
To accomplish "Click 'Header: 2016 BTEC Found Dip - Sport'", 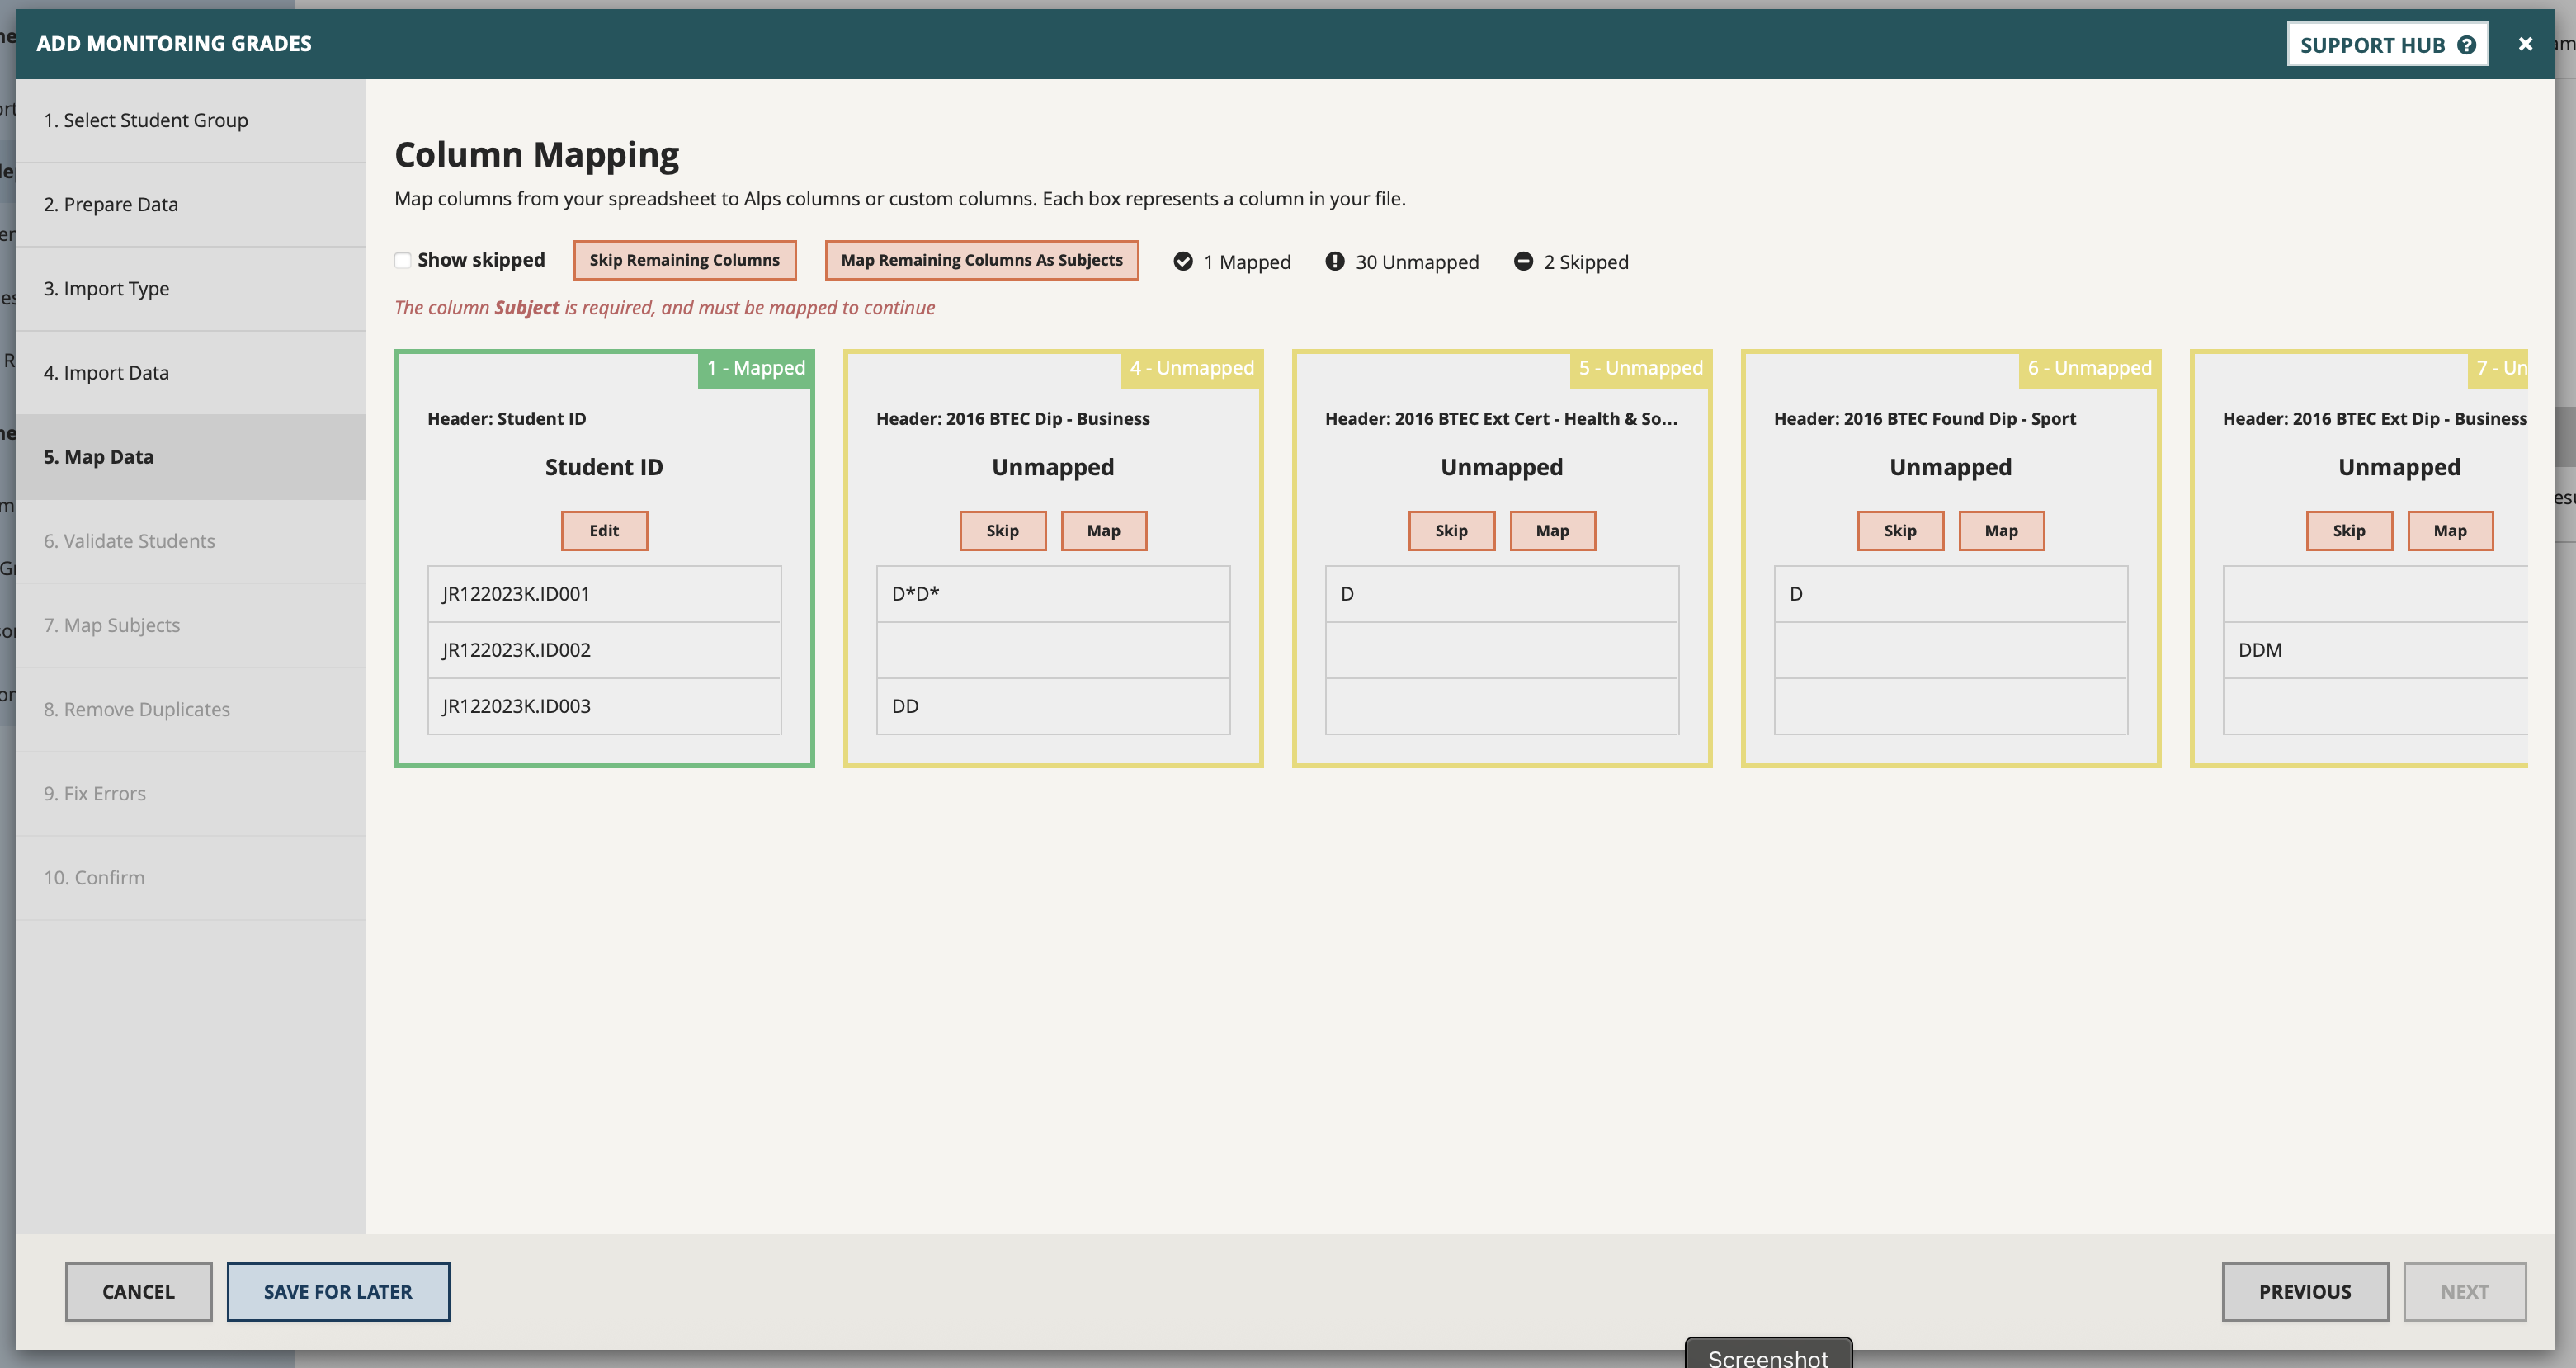I will [x=1925, y=419].
